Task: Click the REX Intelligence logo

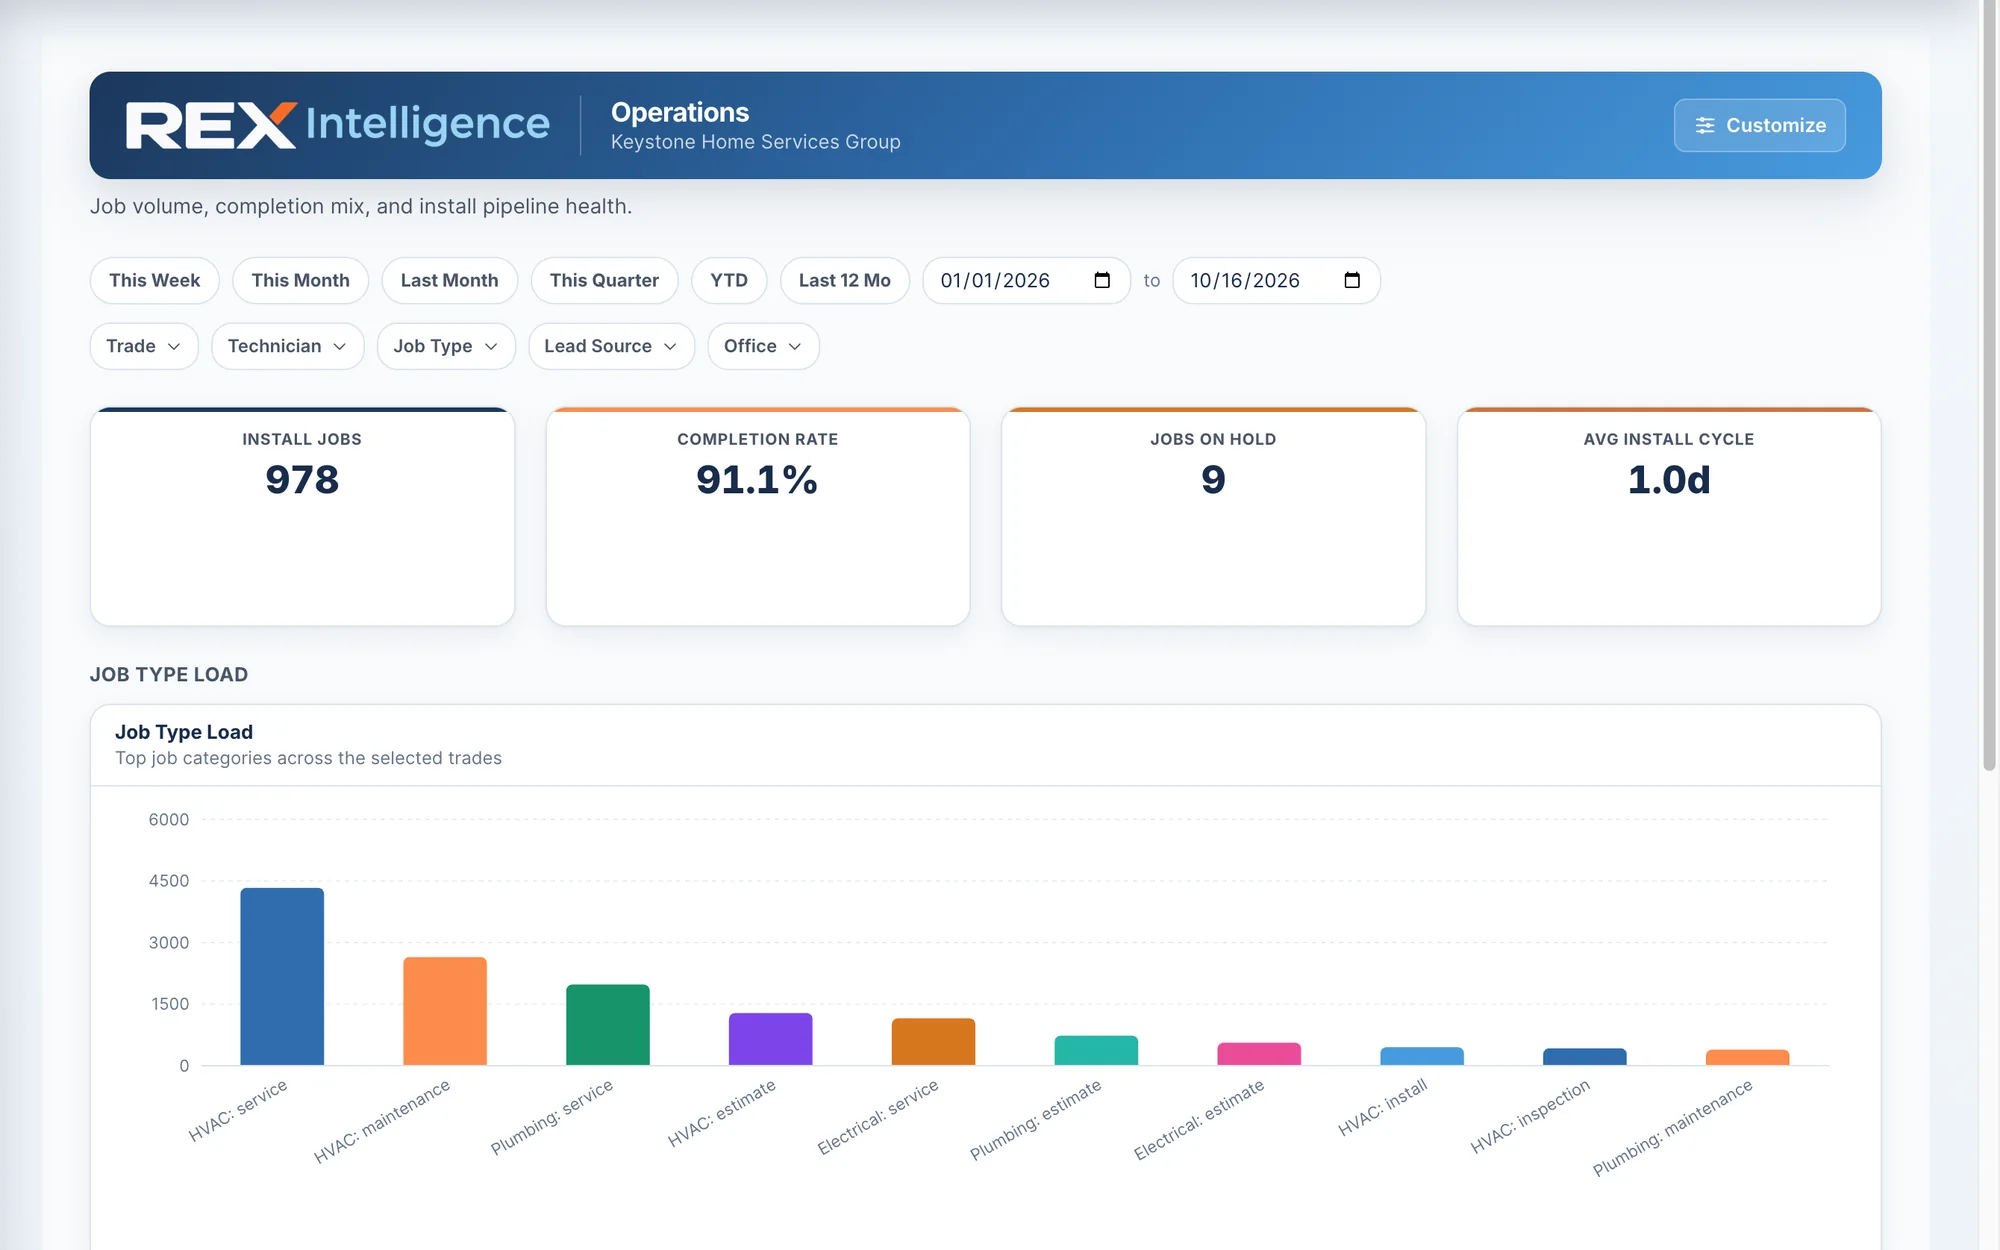Action: point(337,125)
